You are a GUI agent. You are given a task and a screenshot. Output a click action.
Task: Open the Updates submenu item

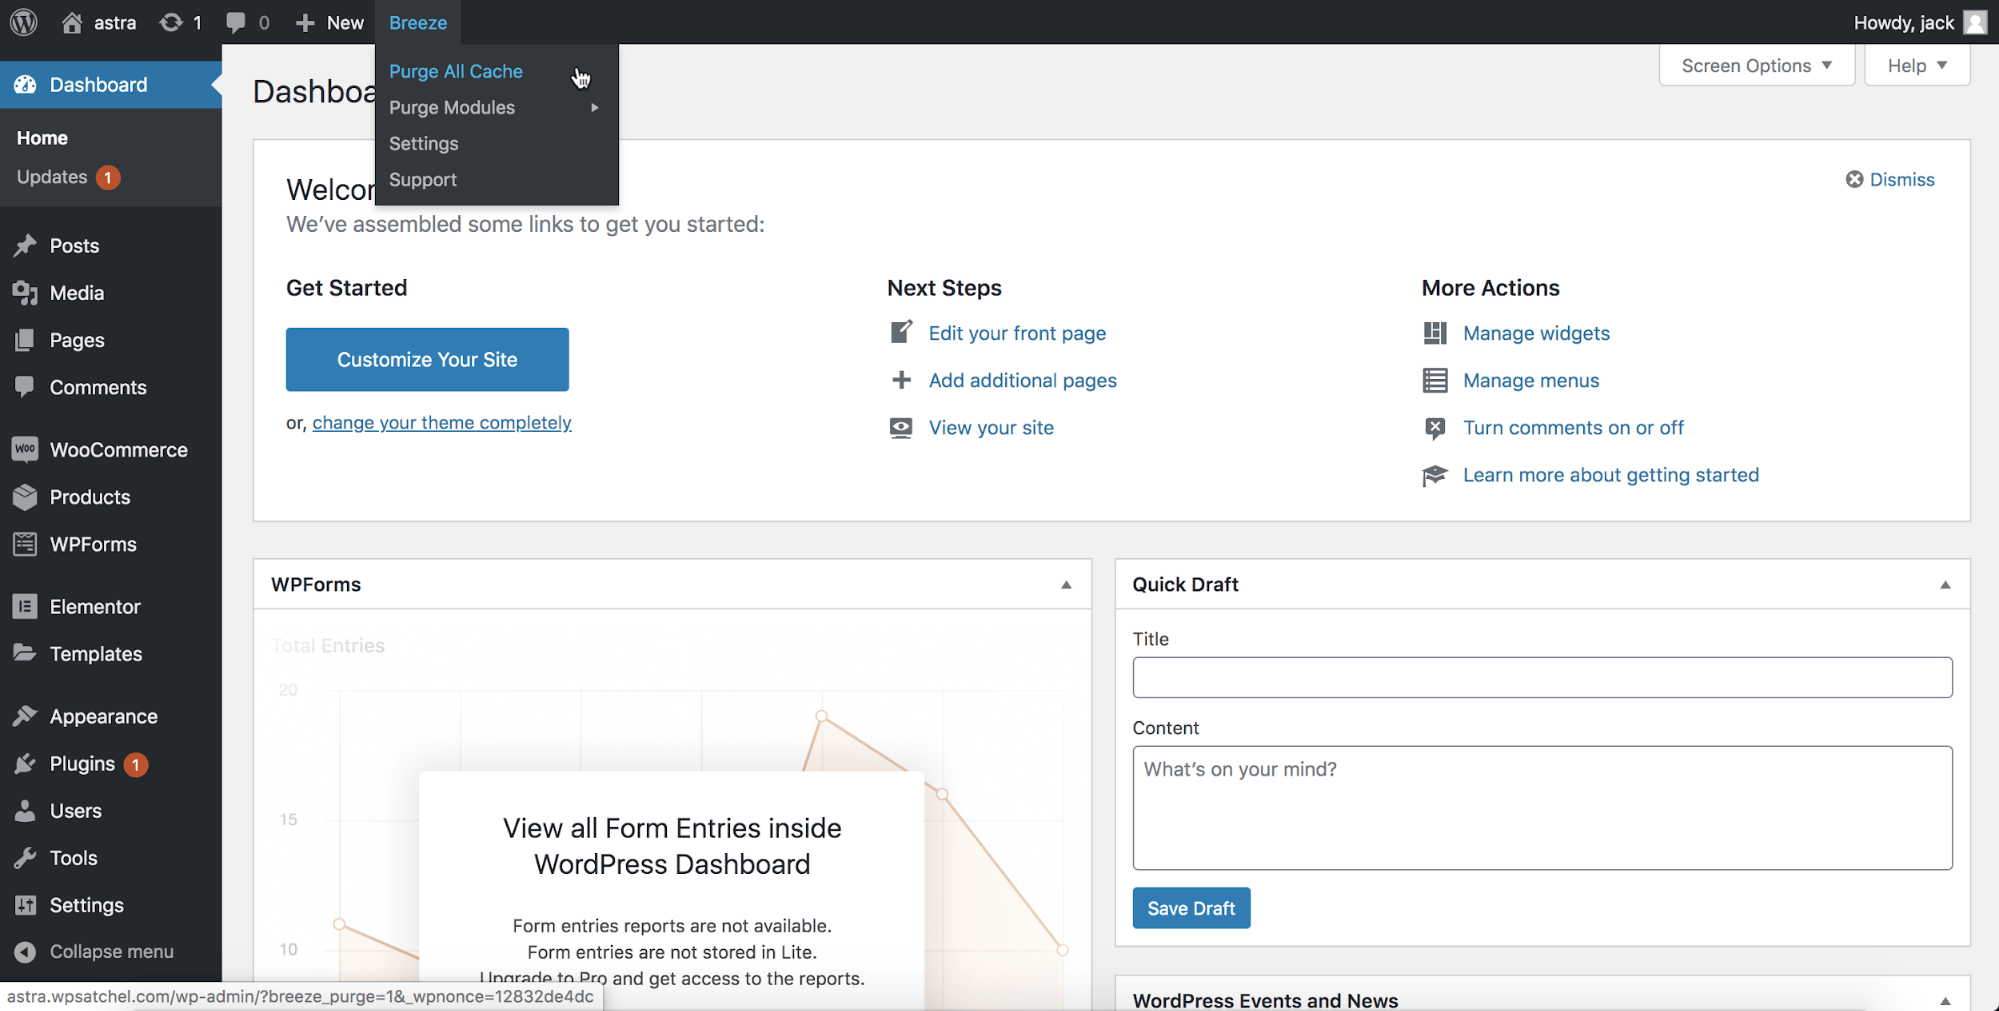pos(52,177)
